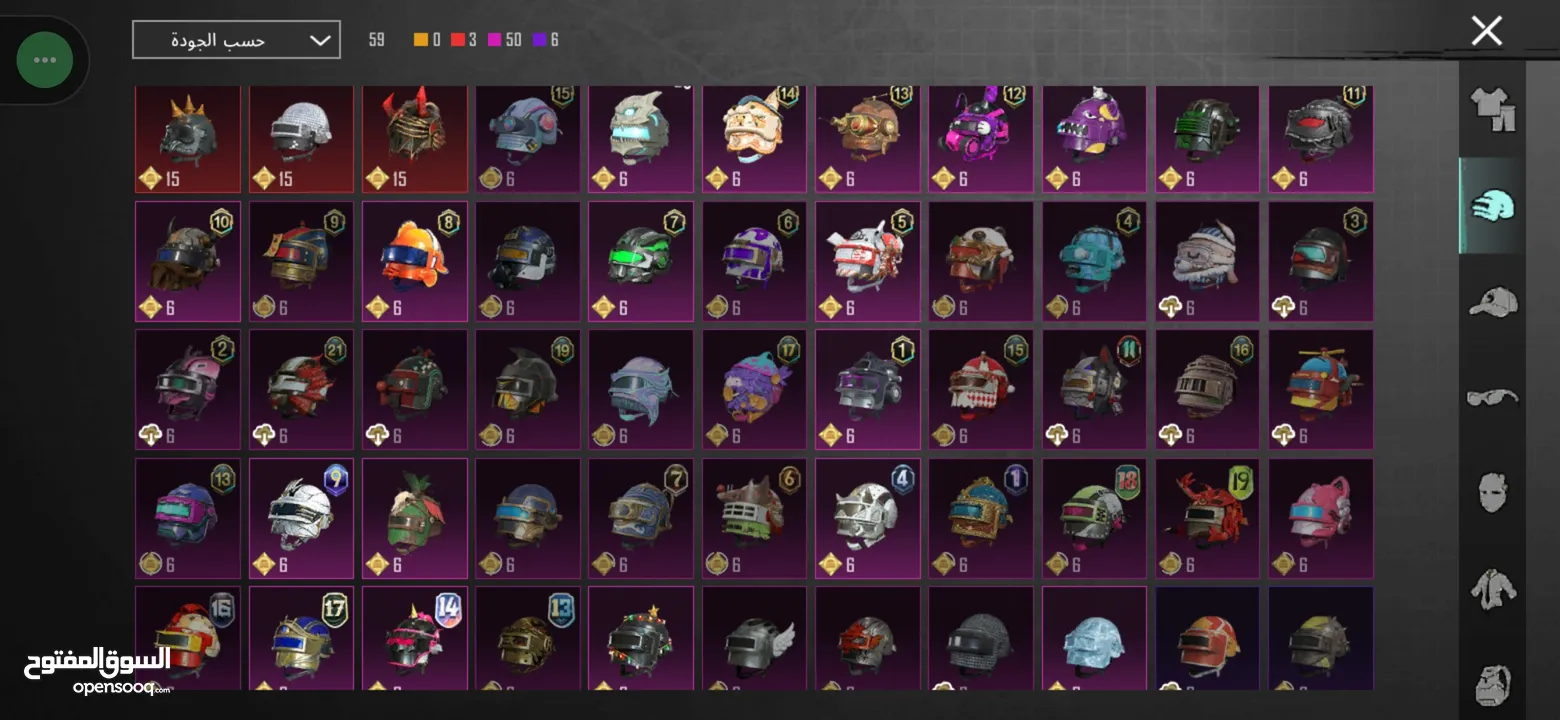The width and height of the screenshot is (1560, 720).
Task: Select the jacket category icon
Action: coord(1492,588)
